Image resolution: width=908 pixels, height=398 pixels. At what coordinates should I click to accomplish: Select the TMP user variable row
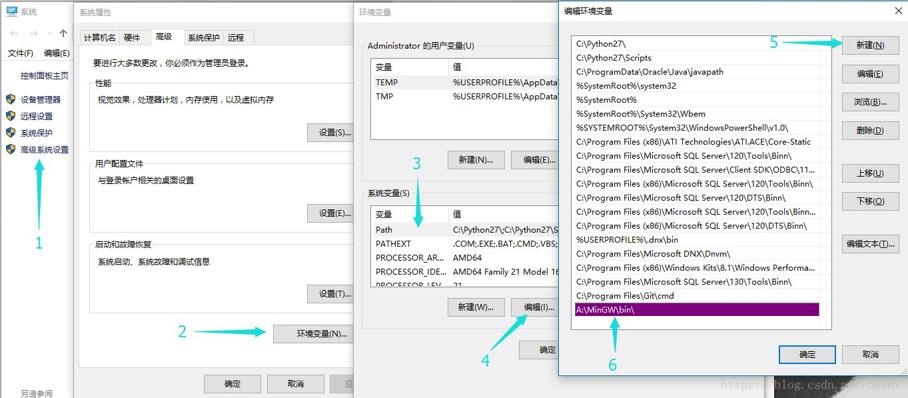tap(464, 96)
